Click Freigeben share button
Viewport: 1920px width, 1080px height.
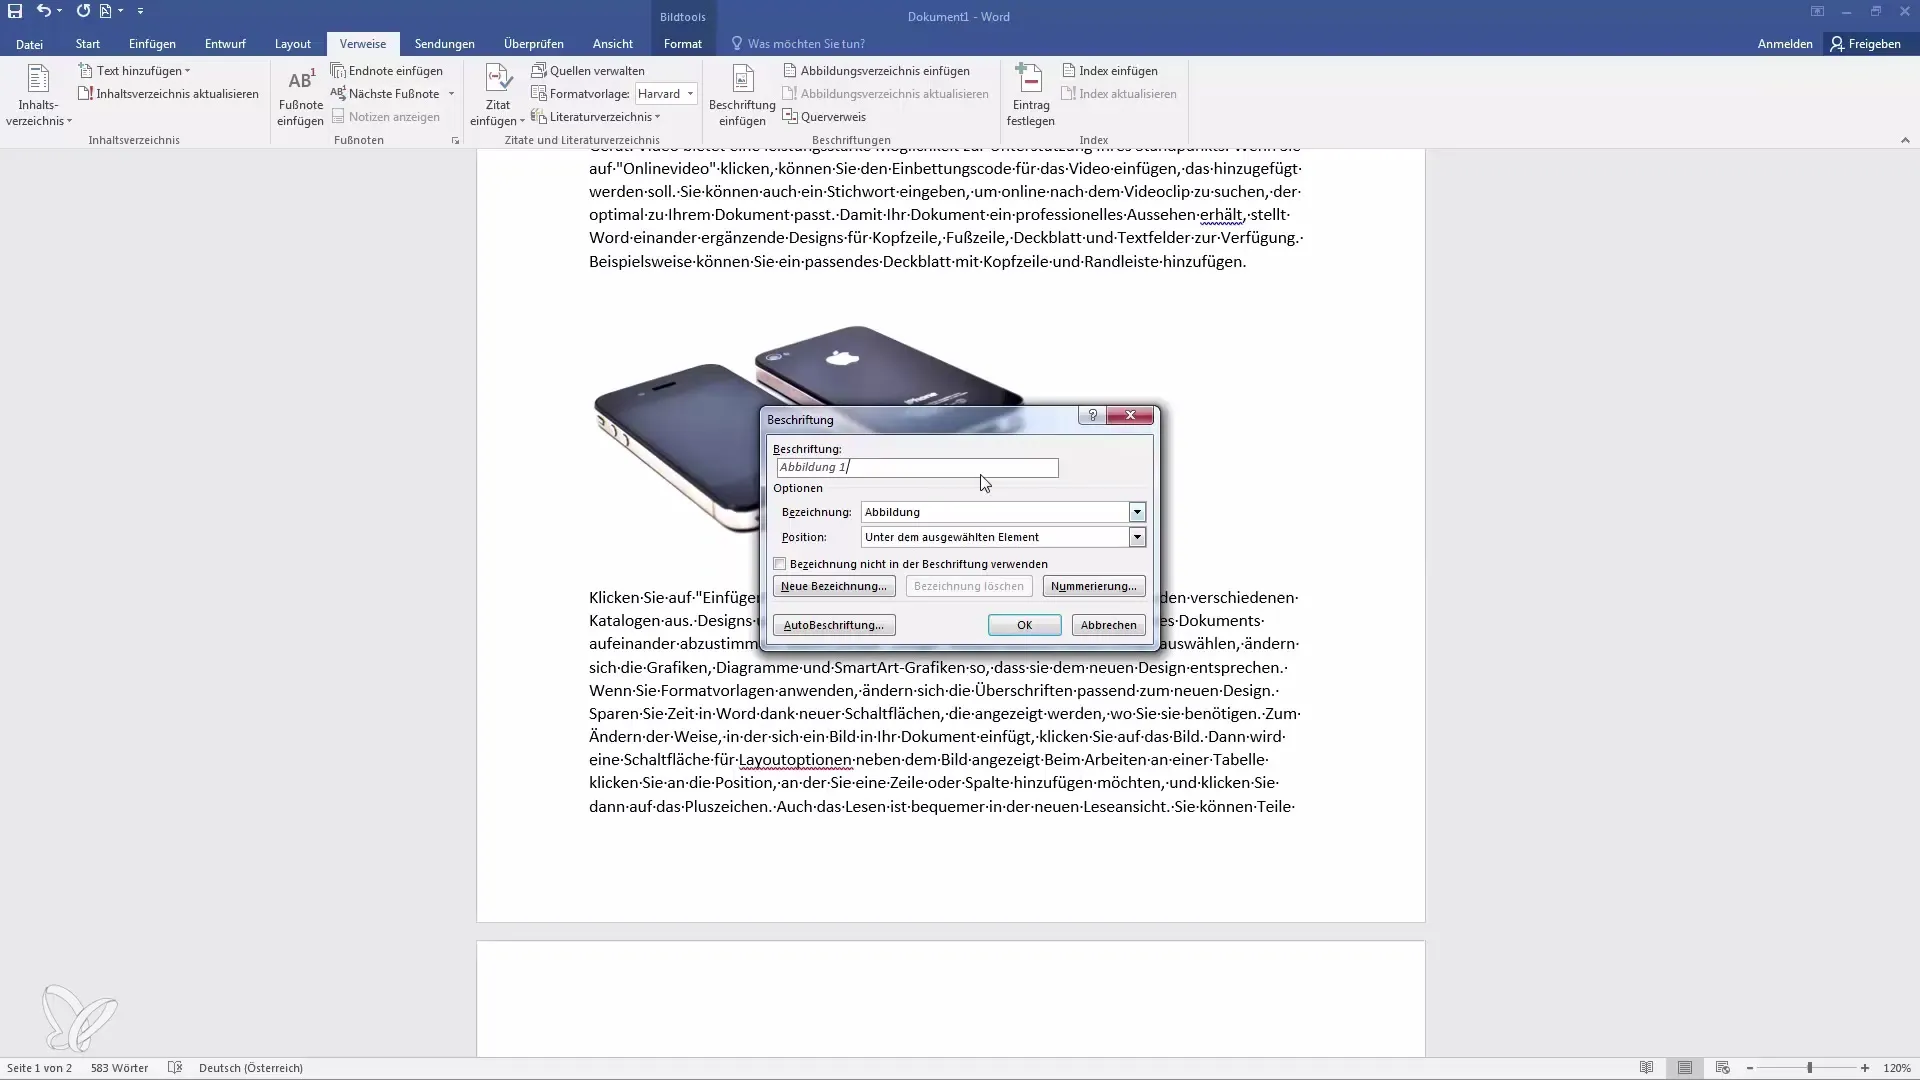click(x=1866, y=44)
